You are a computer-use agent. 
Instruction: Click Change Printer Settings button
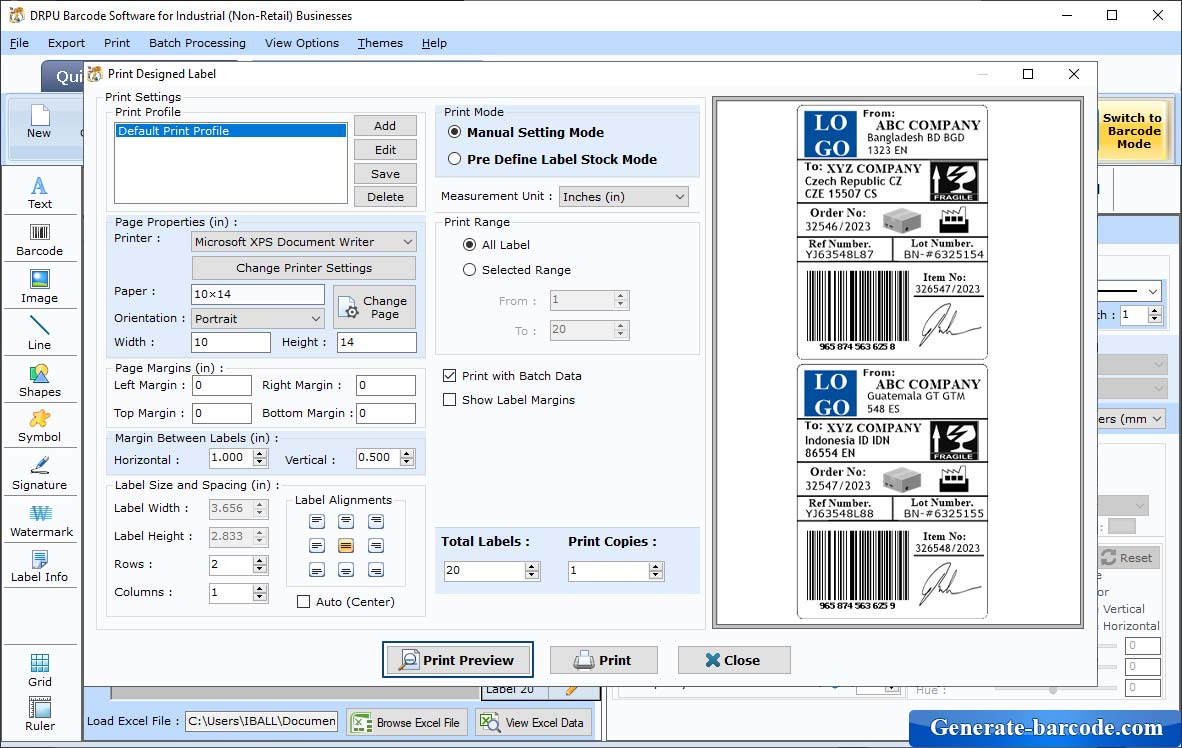[304, 268]
